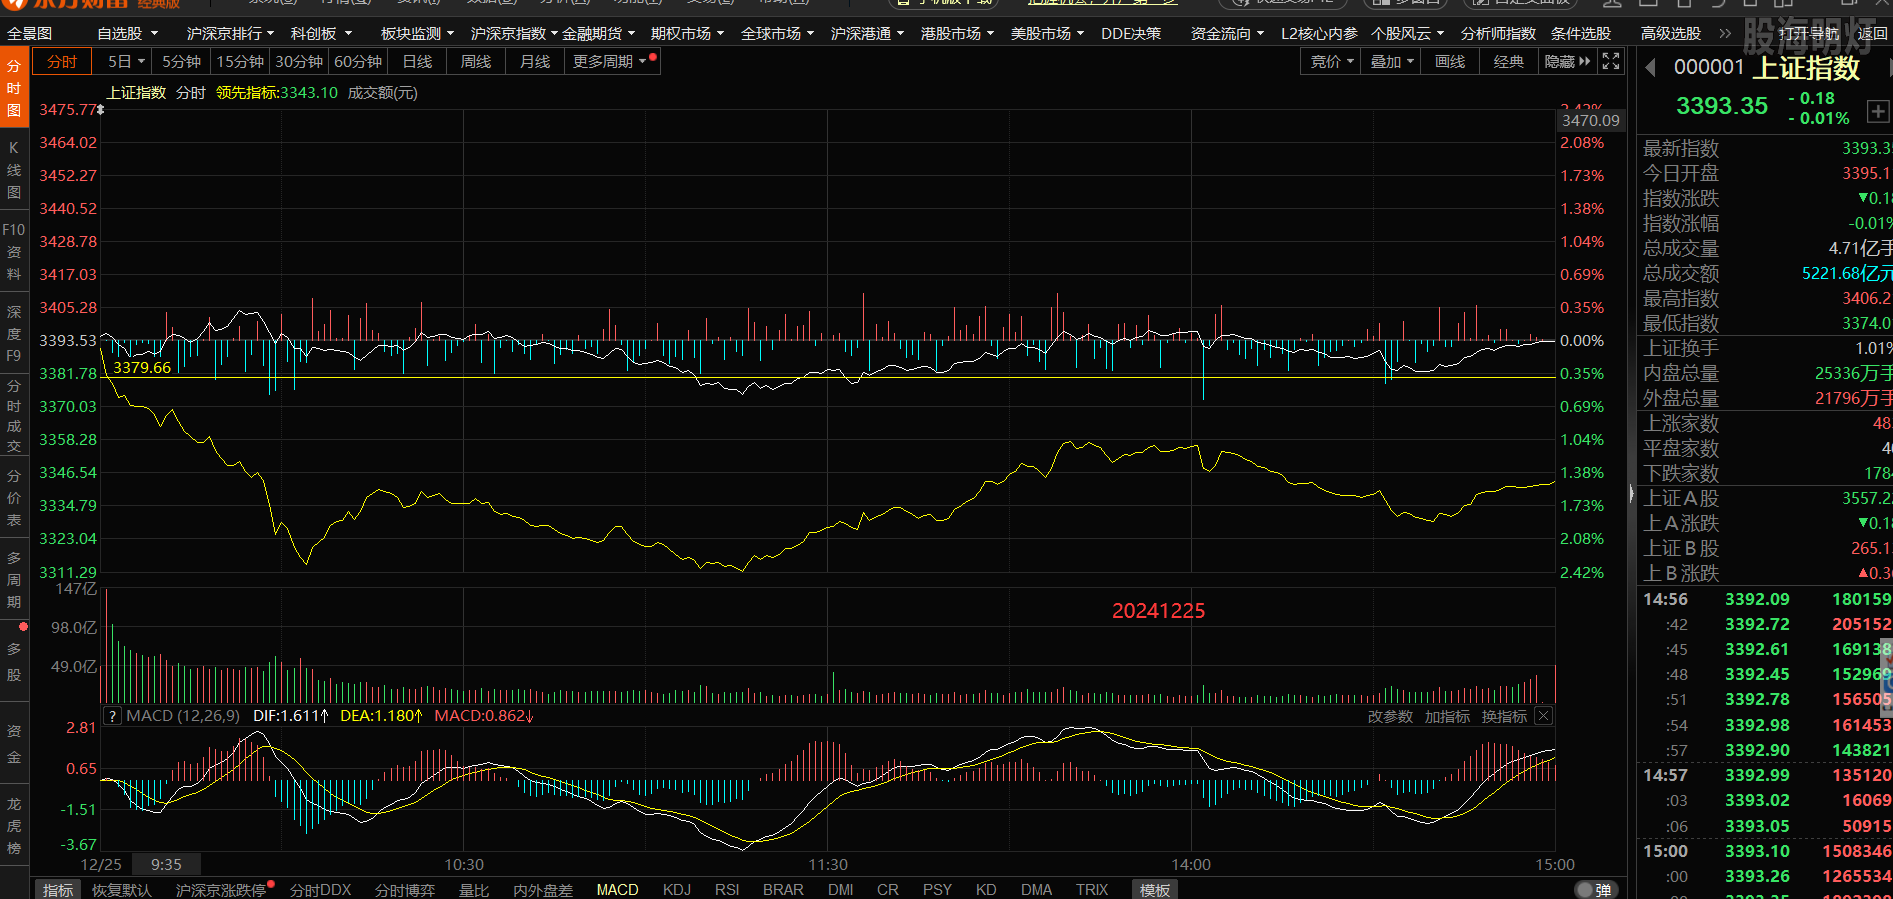This screenshot has width=1893, height=899.
Task: Select the 沪深京涨跌停 indicator
Action: click(x=221, y=890)
